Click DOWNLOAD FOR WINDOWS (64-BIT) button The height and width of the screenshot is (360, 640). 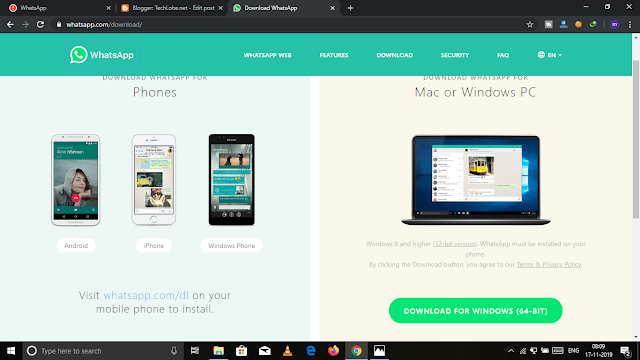[476, 311]
